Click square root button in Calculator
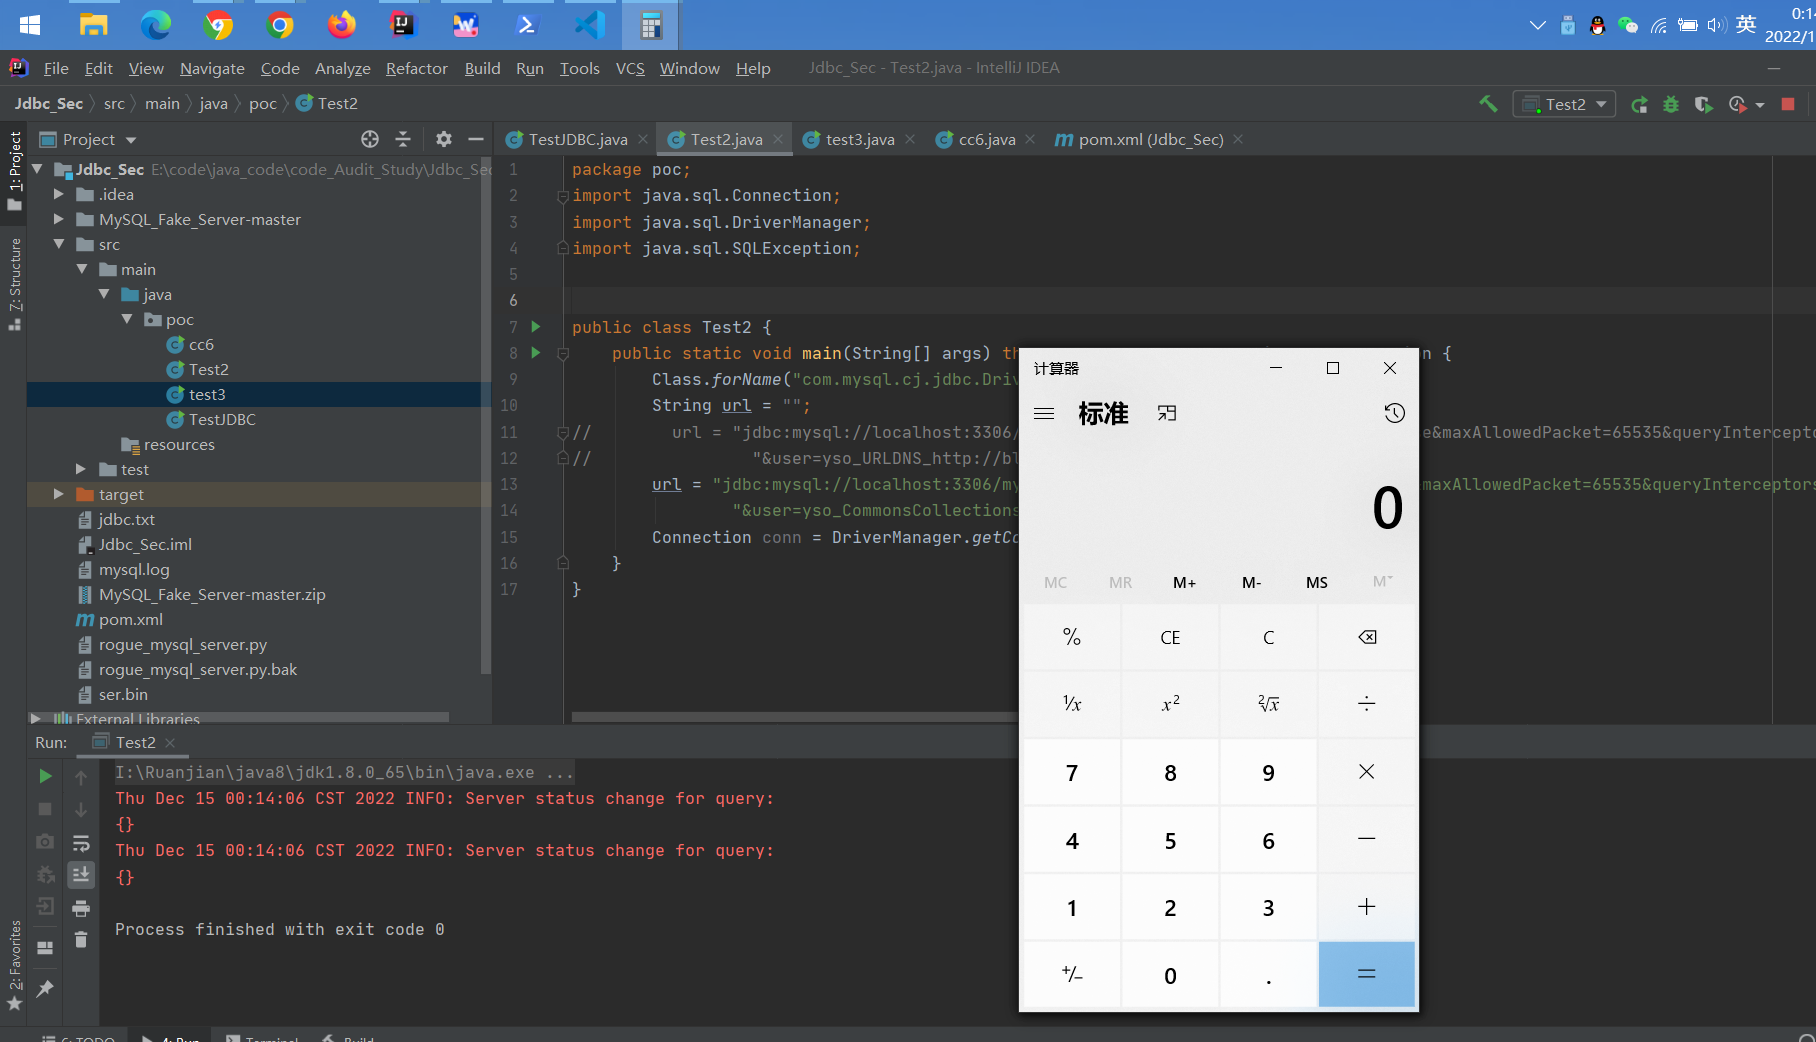 [1268, 704]
